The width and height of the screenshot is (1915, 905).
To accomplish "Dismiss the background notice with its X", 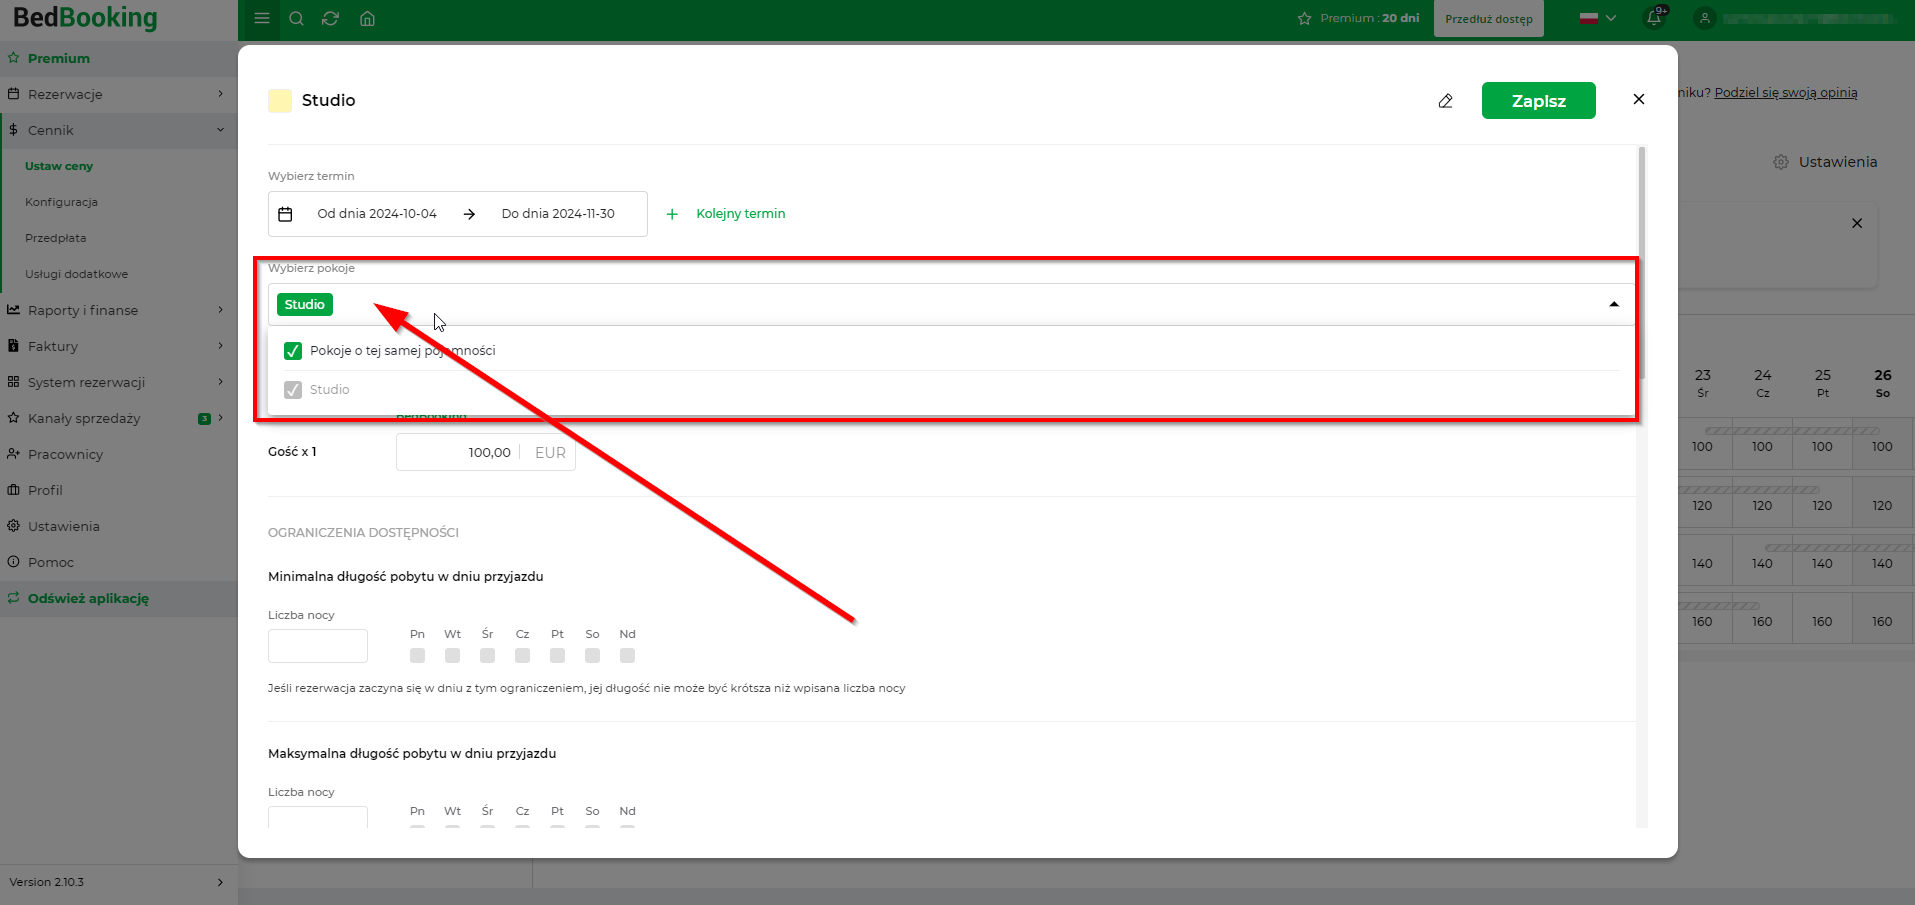I will 1857,223.
